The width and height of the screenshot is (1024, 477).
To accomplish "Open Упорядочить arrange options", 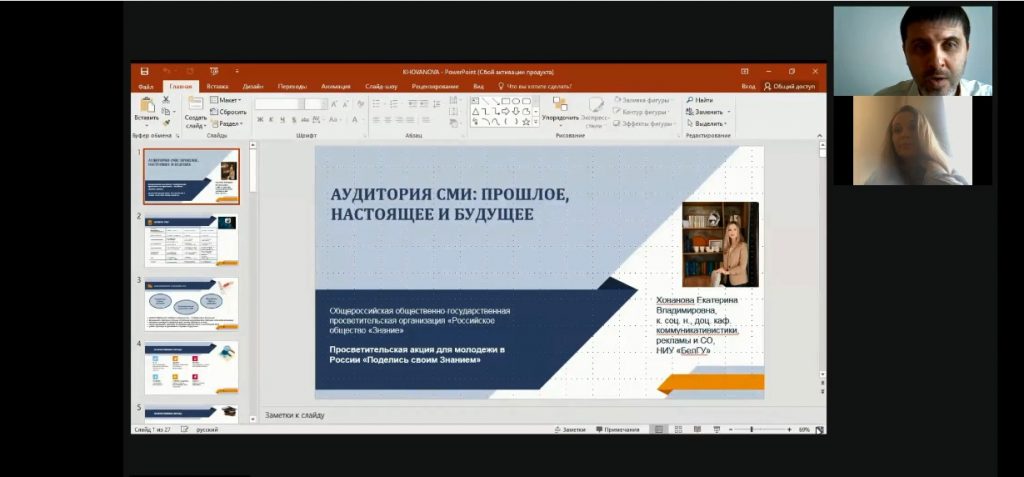I will 560,110.
